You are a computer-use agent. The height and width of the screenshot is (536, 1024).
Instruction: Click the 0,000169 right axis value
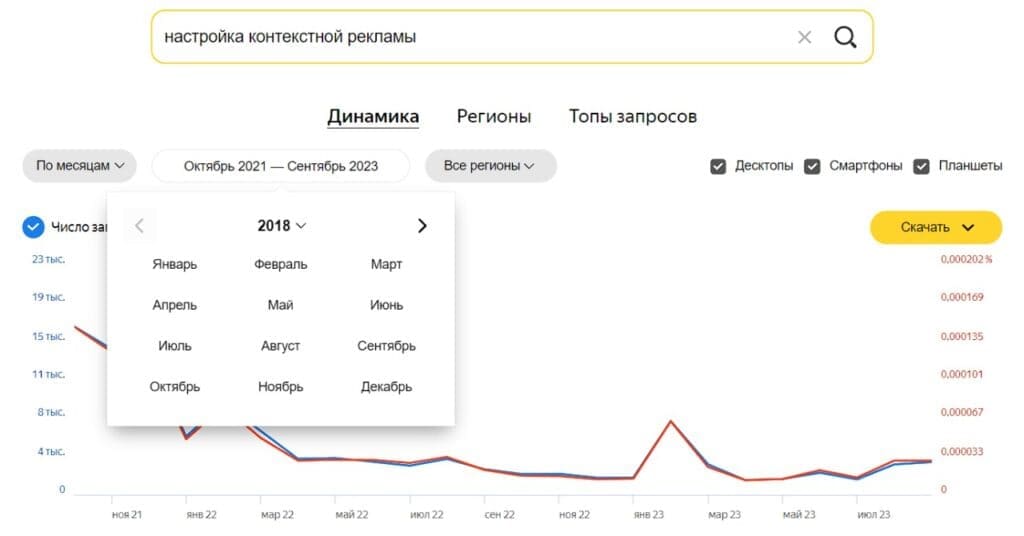click(x=962, y=297)
